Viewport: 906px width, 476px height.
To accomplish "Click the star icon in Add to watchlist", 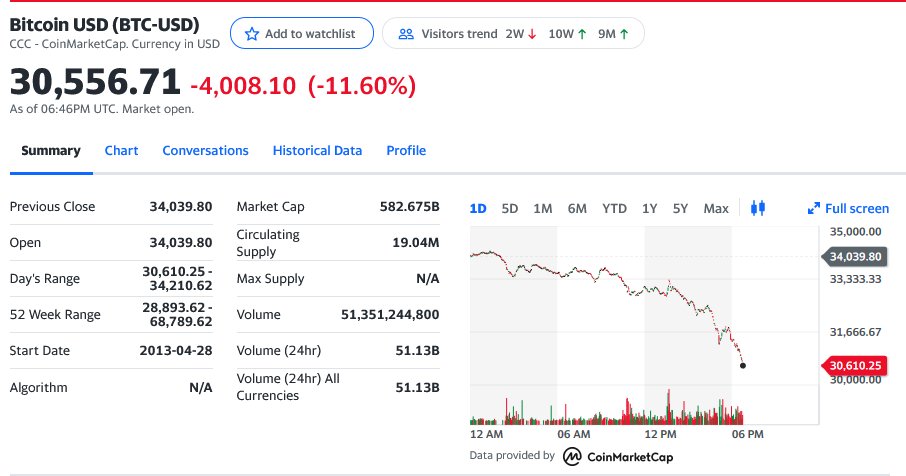I will [x=252, y=34].
